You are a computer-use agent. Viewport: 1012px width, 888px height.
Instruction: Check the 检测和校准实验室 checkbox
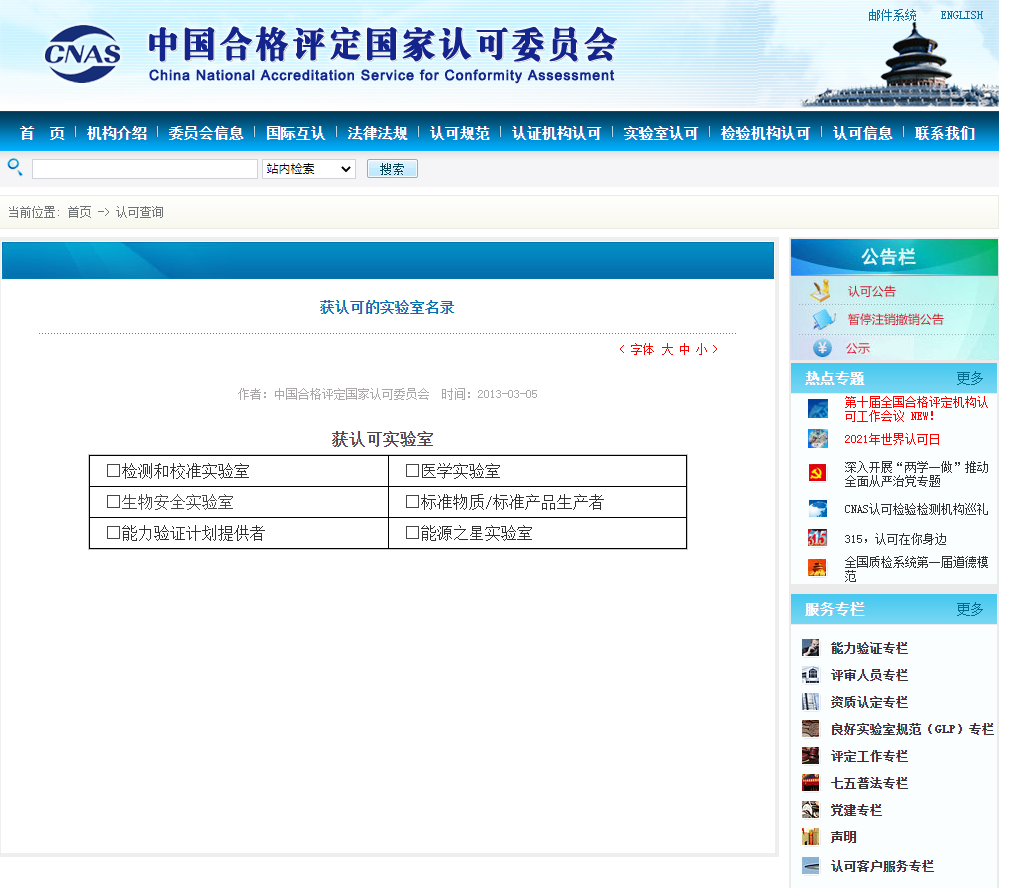click(112, 471)
